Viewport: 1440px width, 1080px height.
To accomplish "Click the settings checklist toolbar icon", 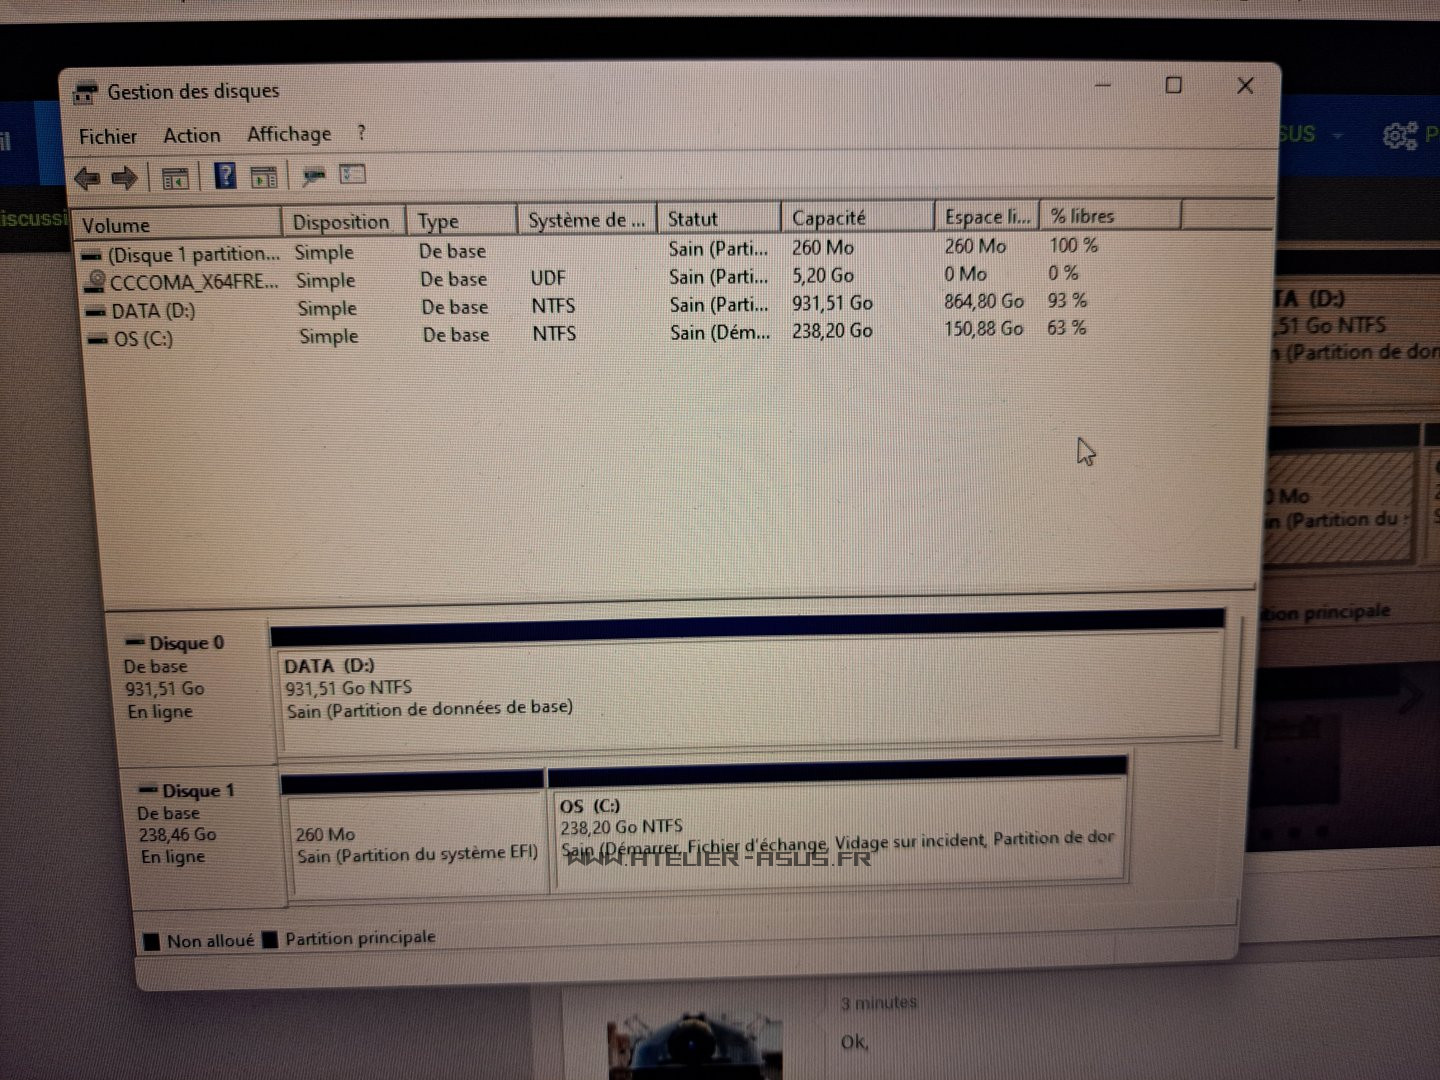I will click(x=353, y=175).
